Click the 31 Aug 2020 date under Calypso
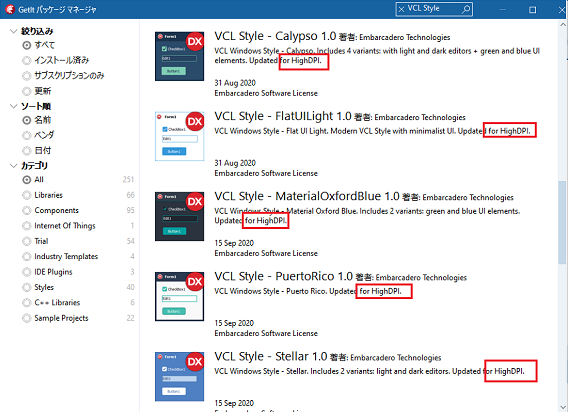Screen dimensions: 568x412 coord(235,83)
